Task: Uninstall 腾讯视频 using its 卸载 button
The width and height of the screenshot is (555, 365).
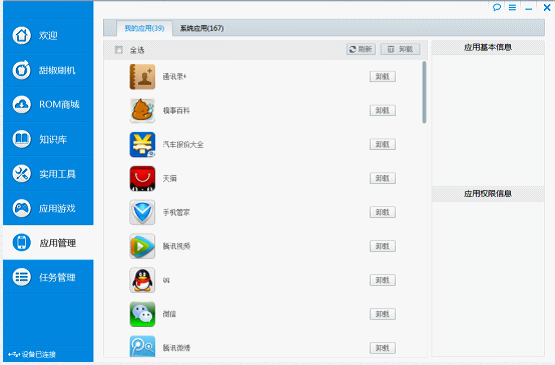Action: pos(383,246)
